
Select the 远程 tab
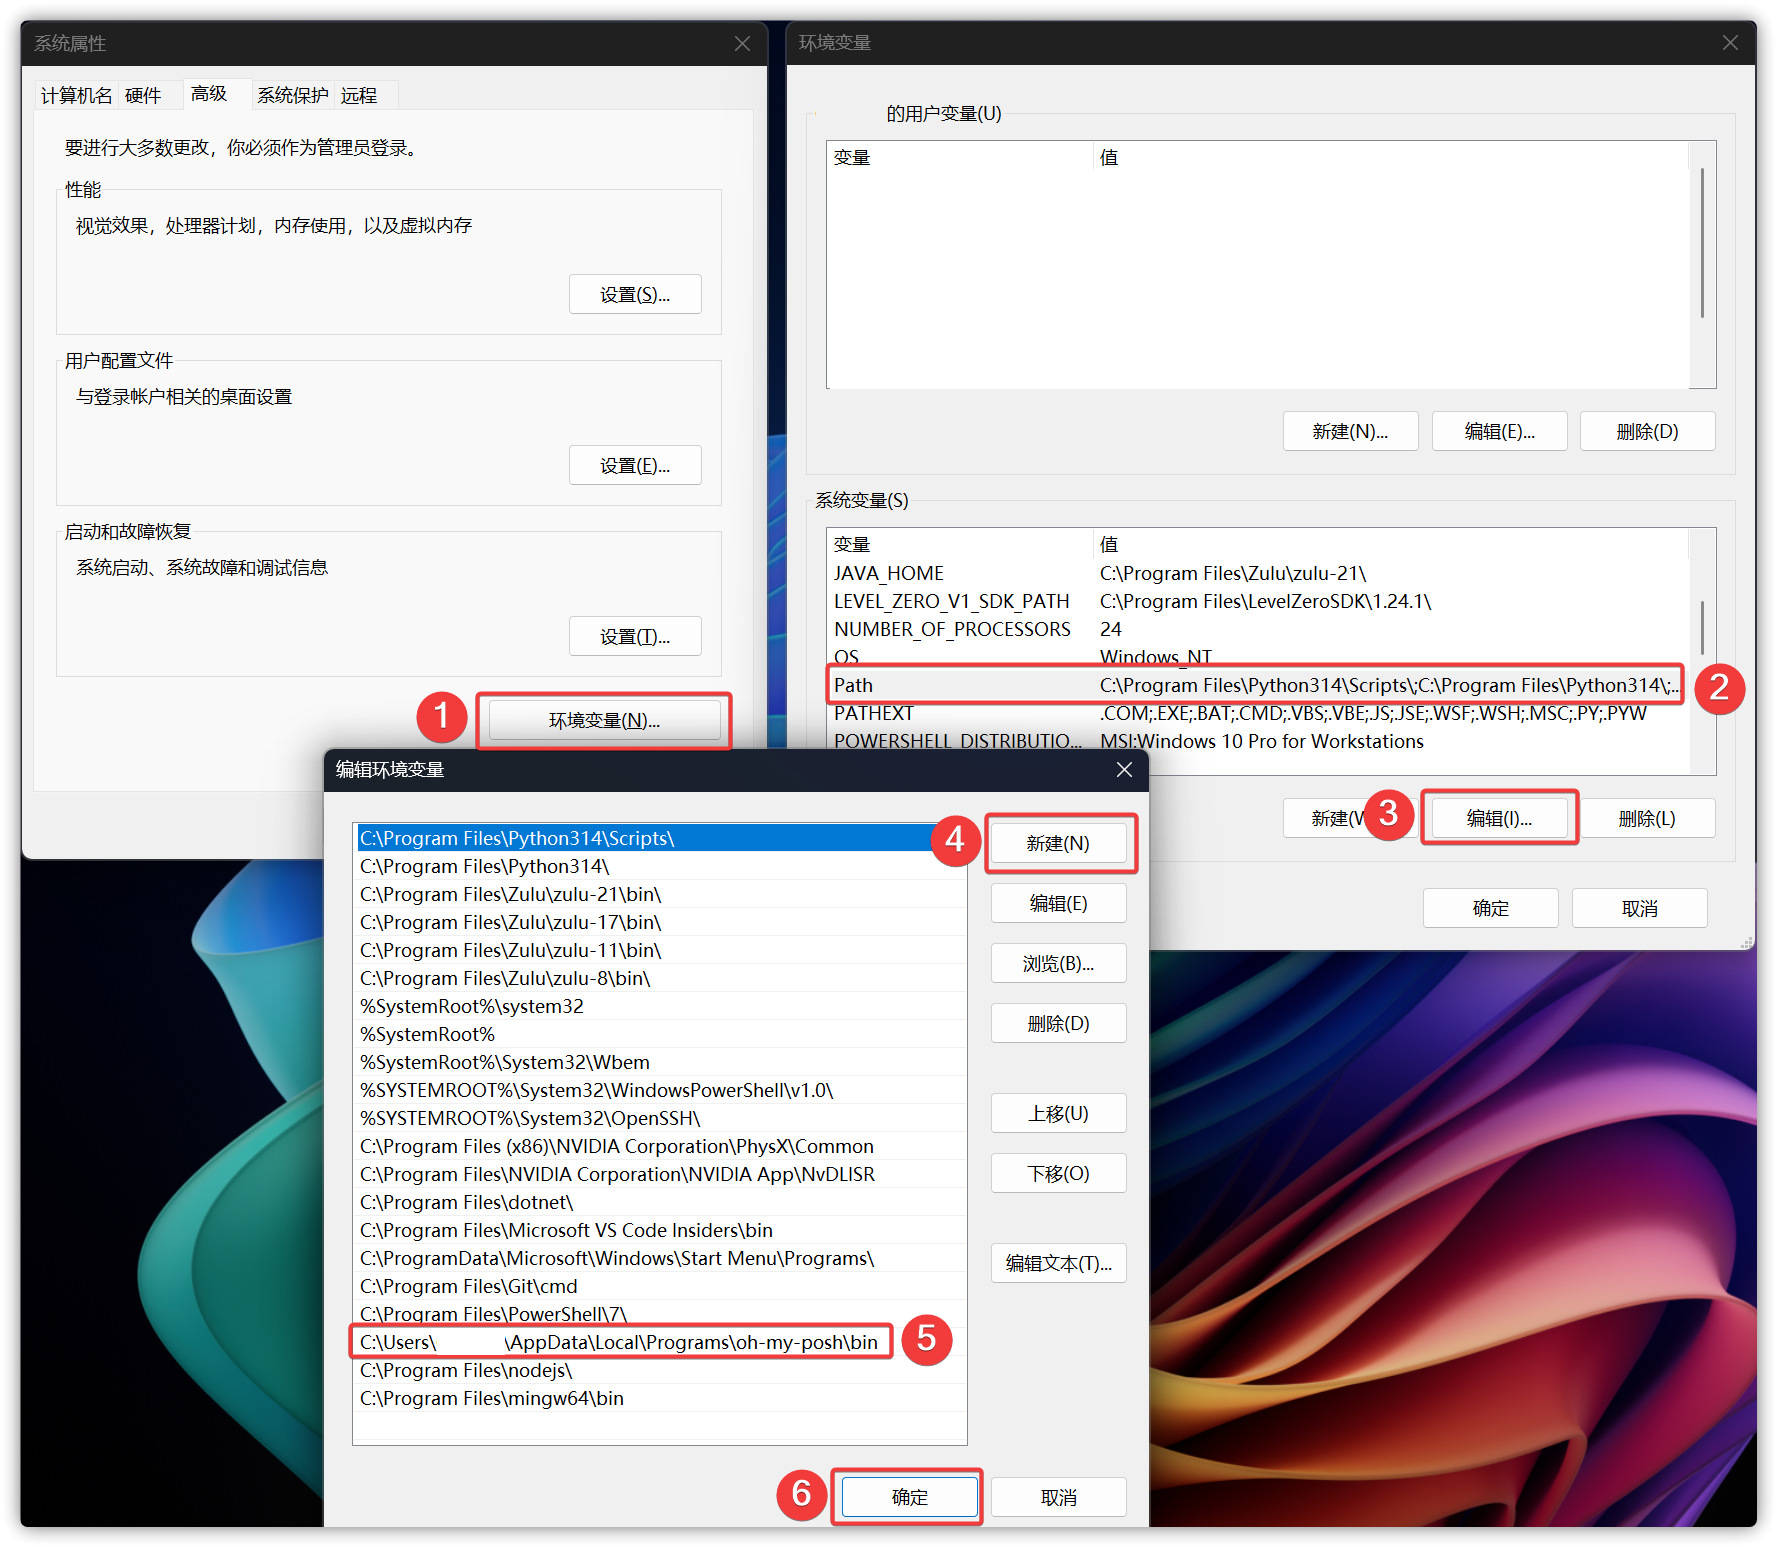click(359, 96)
